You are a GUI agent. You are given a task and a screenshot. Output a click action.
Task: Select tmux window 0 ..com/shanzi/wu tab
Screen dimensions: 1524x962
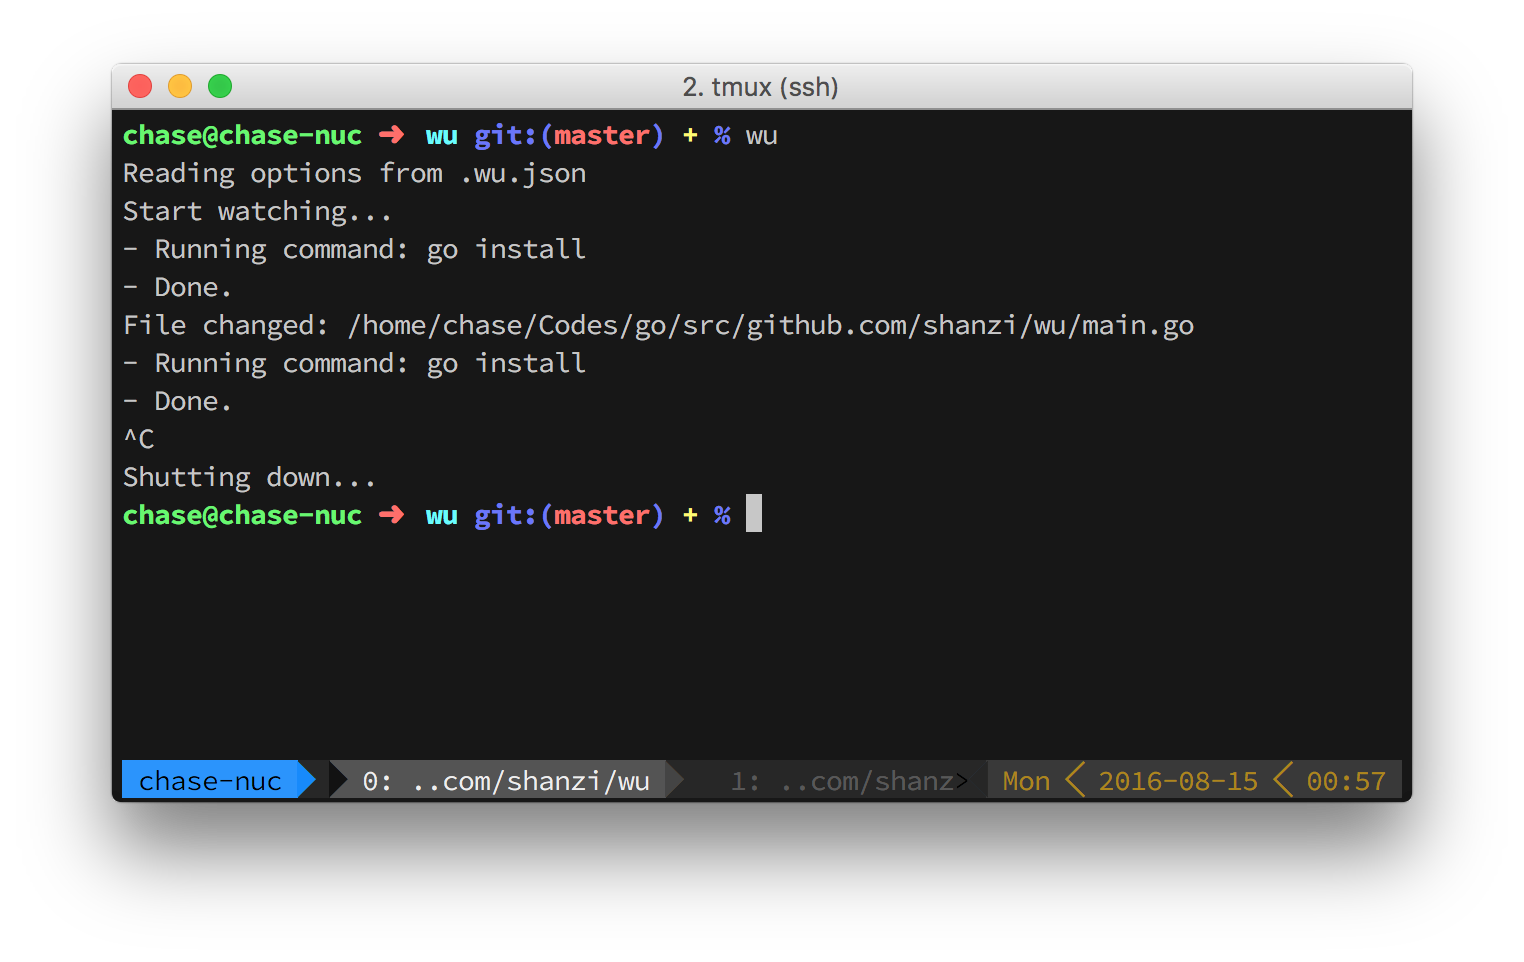click(506, 780)
